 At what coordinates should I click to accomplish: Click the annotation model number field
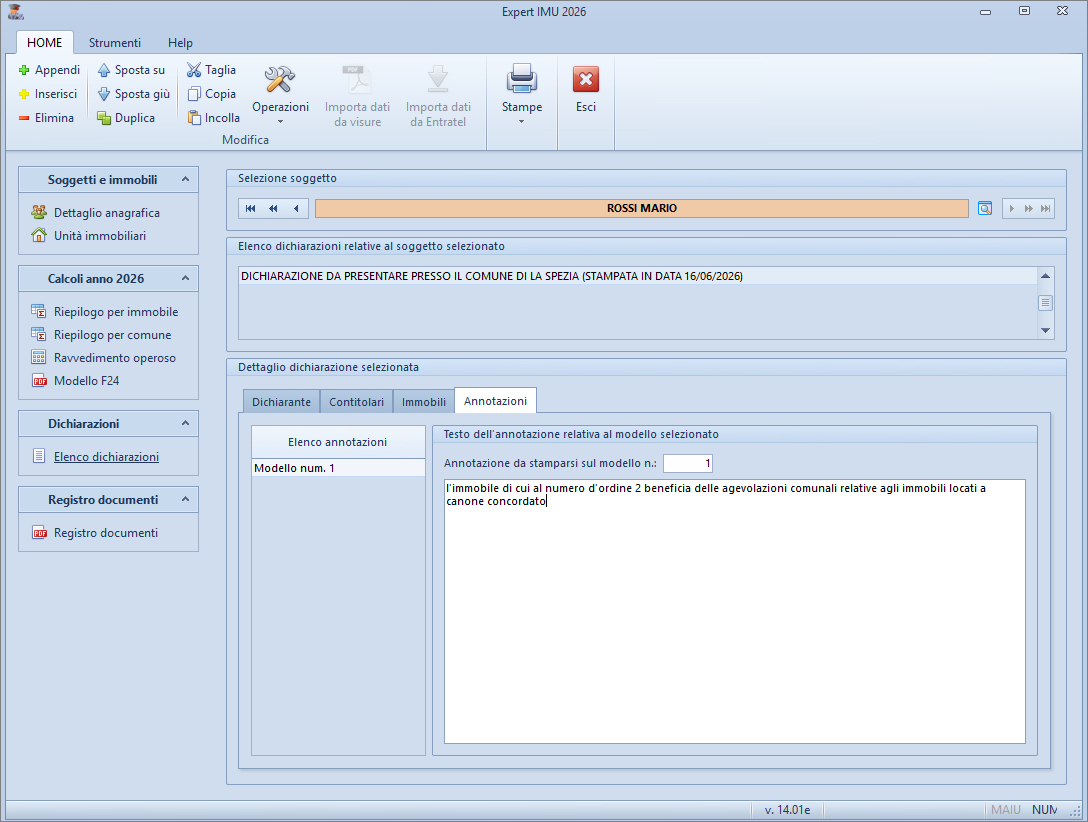coord(687,464)
